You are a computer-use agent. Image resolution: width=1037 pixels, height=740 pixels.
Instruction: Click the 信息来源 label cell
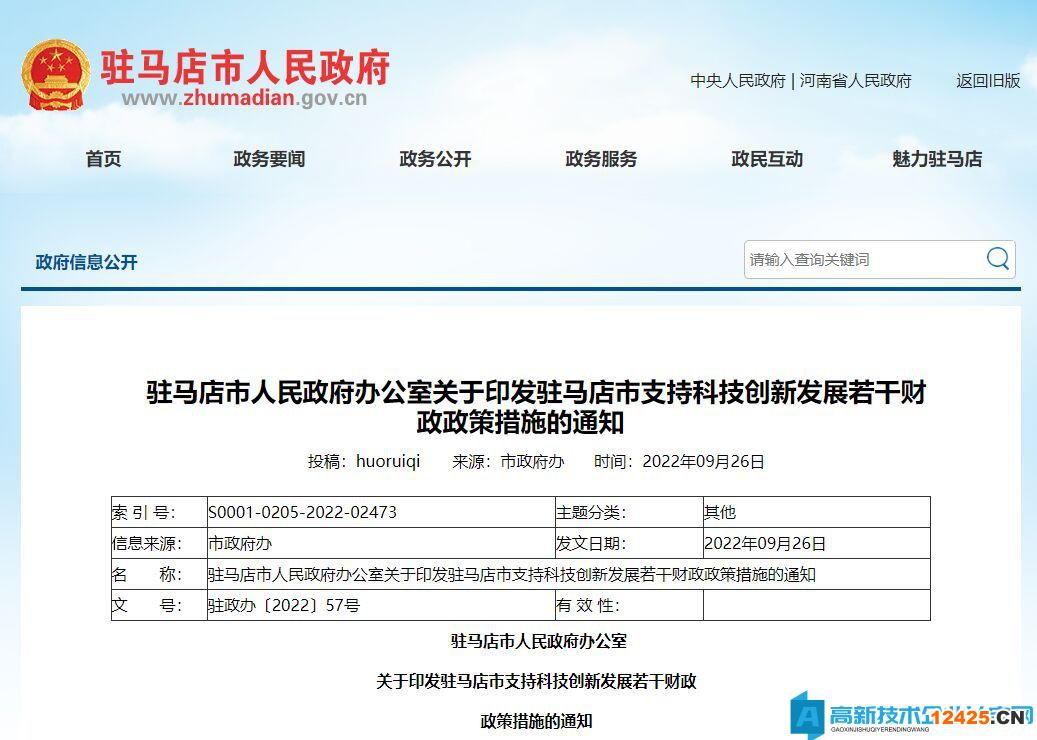(x=159, y=543)
